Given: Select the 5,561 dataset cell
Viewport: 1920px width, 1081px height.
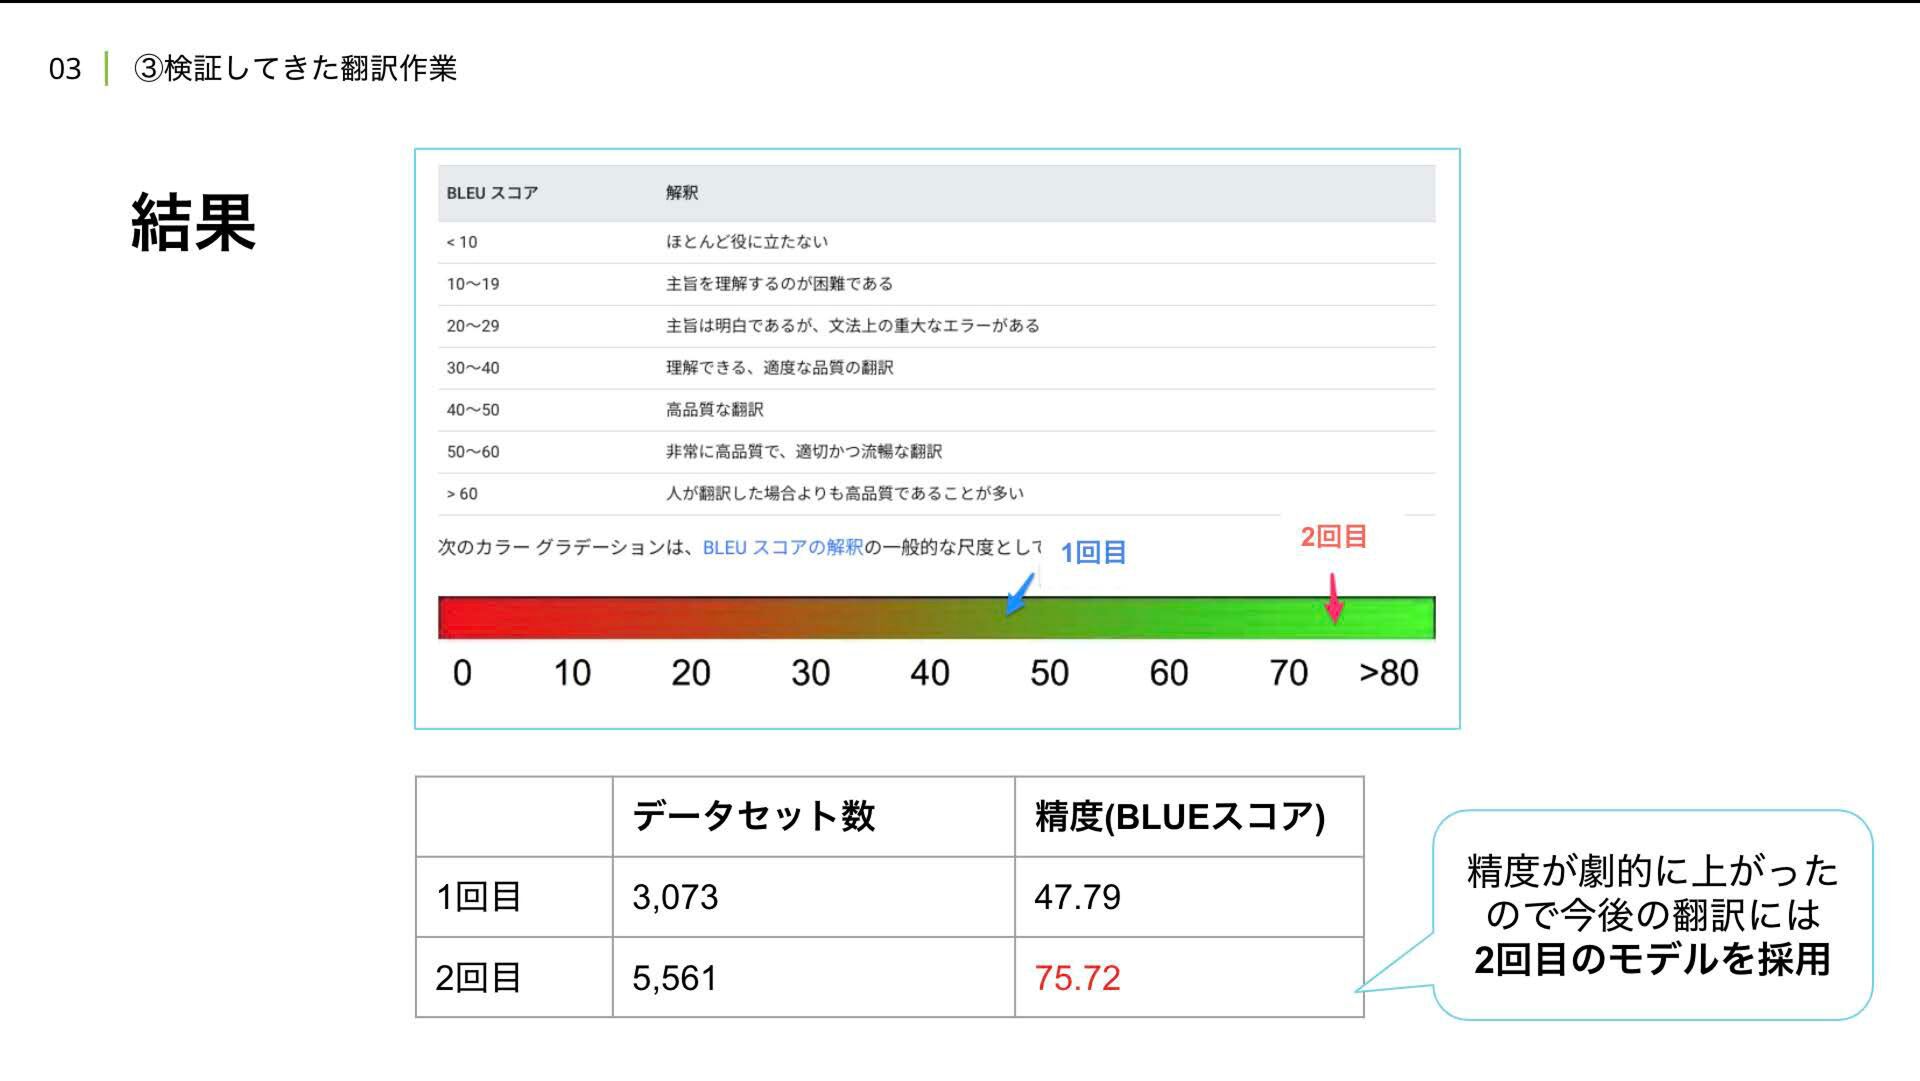Looking at the screenshot, I should point(675,978).
